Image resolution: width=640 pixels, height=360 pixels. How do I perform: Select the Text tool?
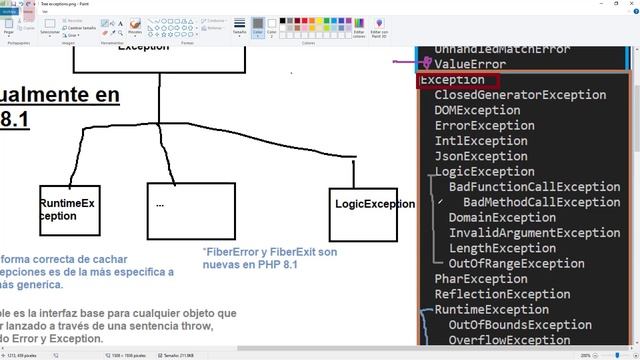(x=120, y=23)
